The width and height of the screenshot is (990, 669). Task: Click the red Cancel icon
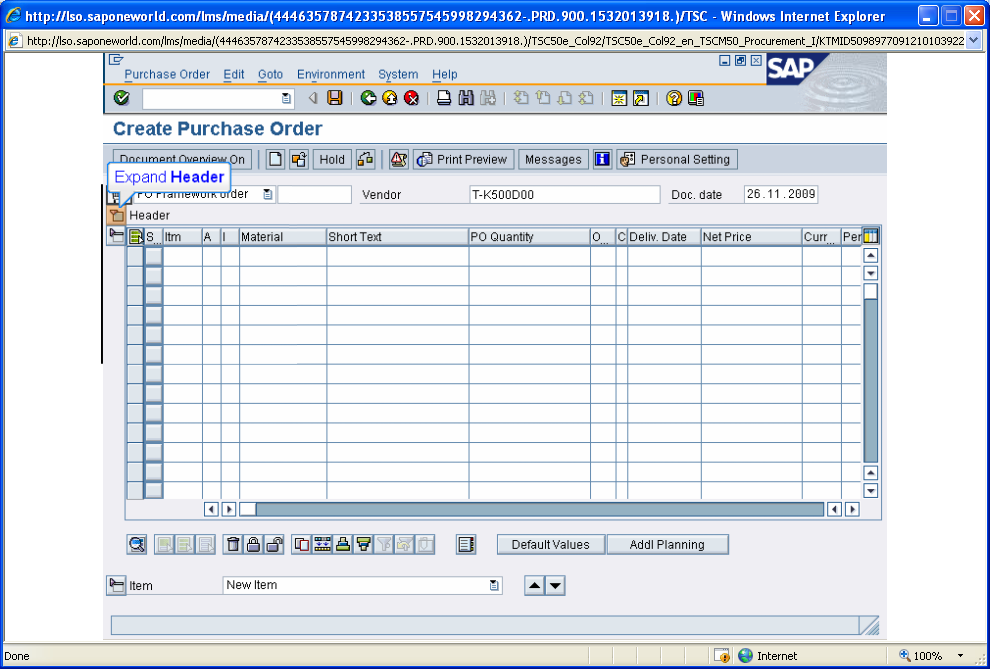point(412,98)
